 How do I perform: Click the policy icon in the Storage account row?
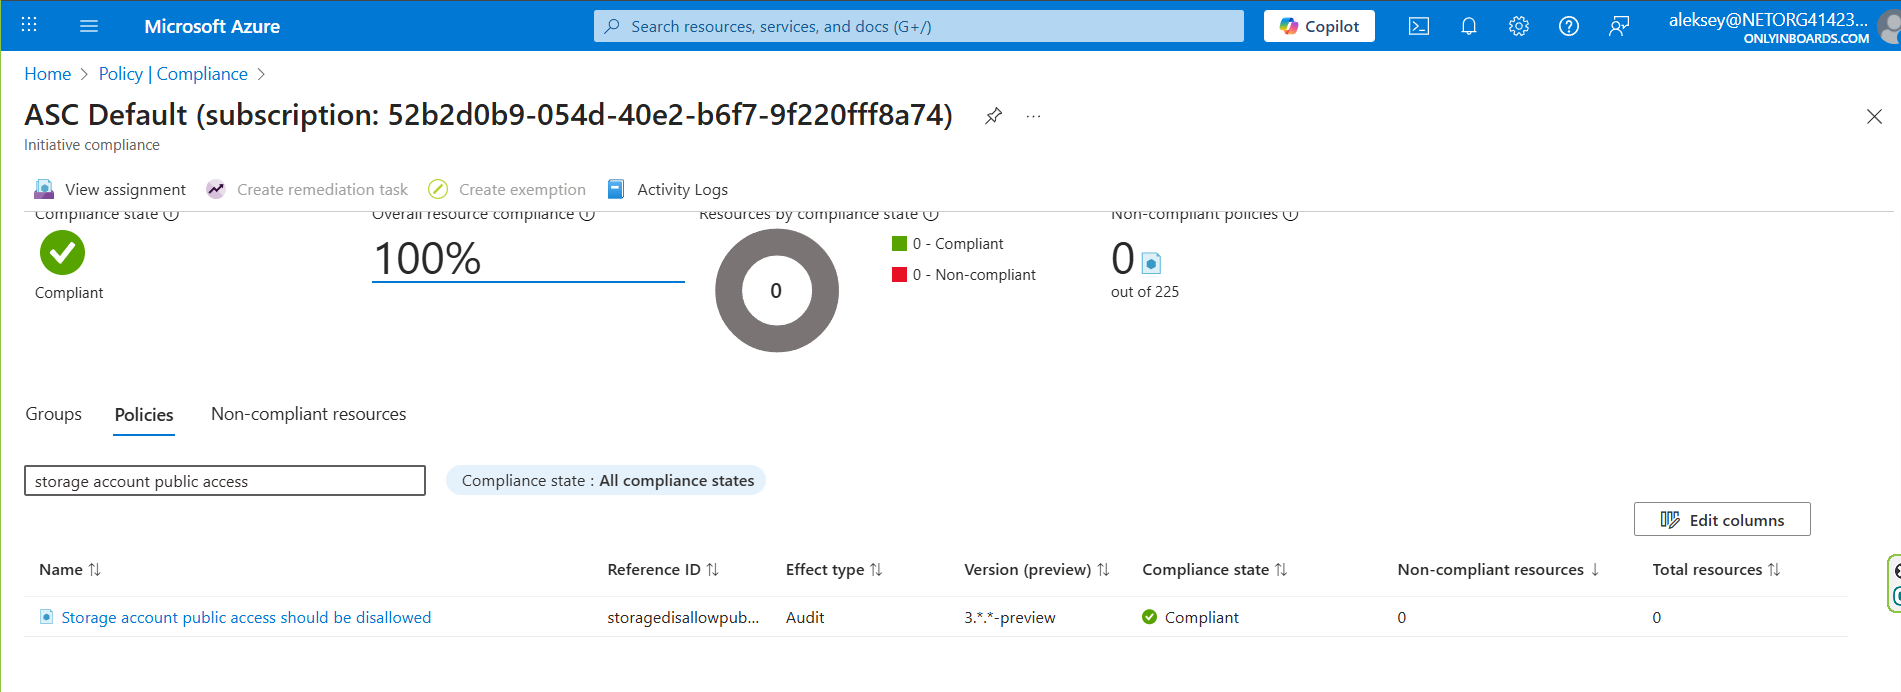pos(46,617)
